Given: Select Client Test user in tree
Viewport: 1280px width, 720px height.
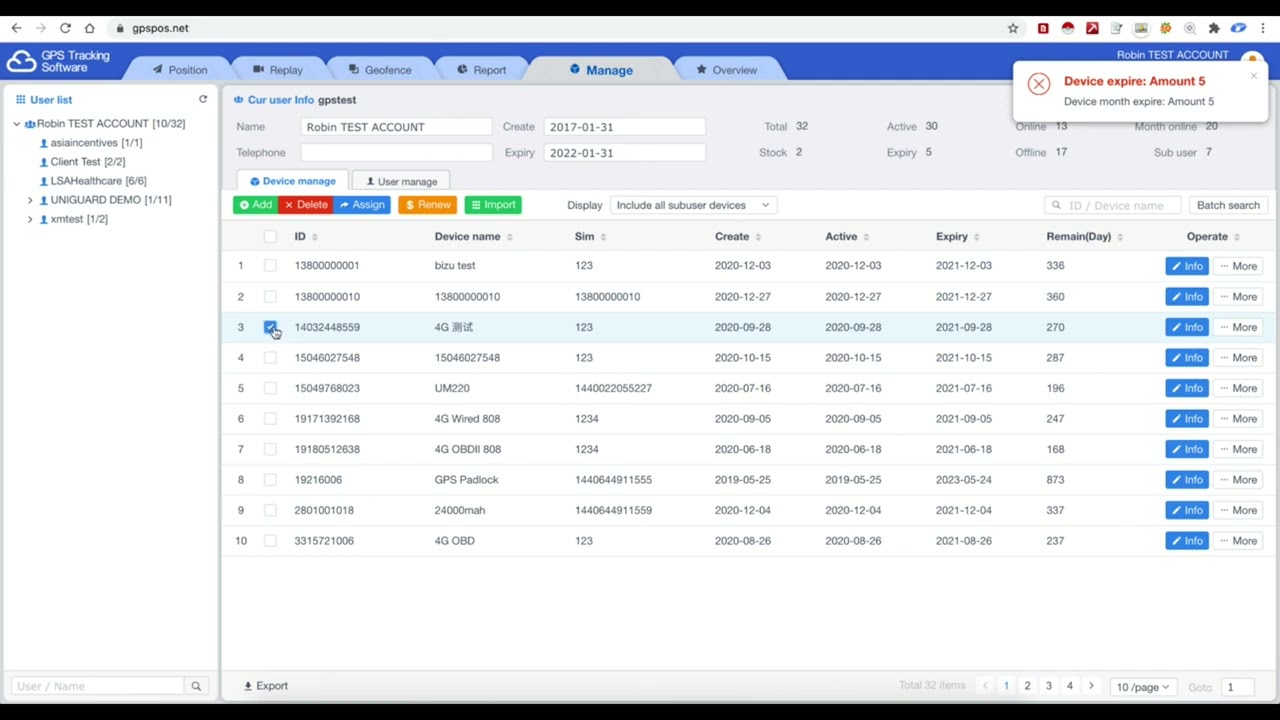Looking at the screenshot, I should 82,162.
